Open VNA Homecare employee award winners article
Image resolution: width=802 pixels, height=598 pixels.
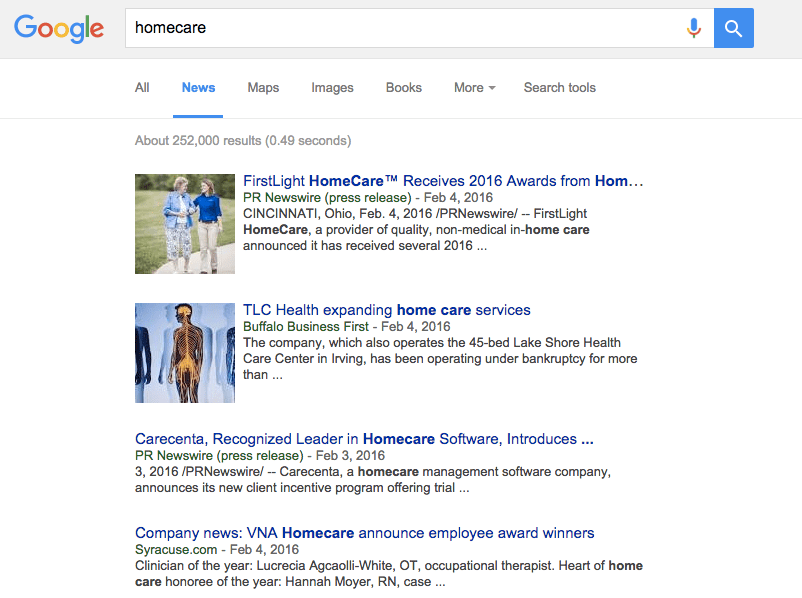click(365, 533)
